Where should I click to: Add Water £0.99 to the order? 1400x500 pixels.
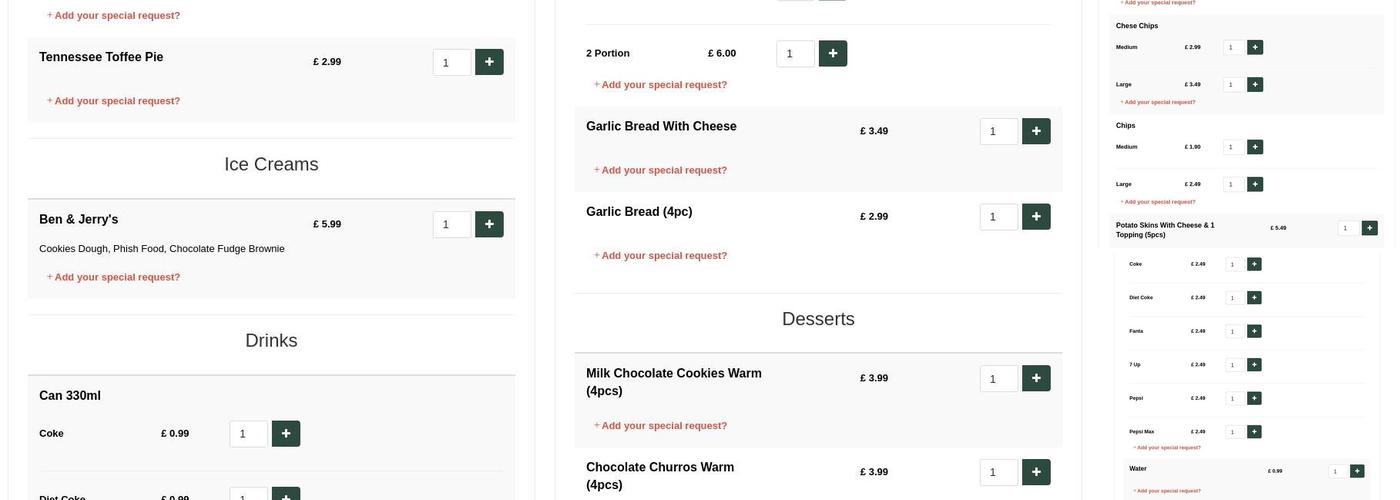tap(1357, 471)
